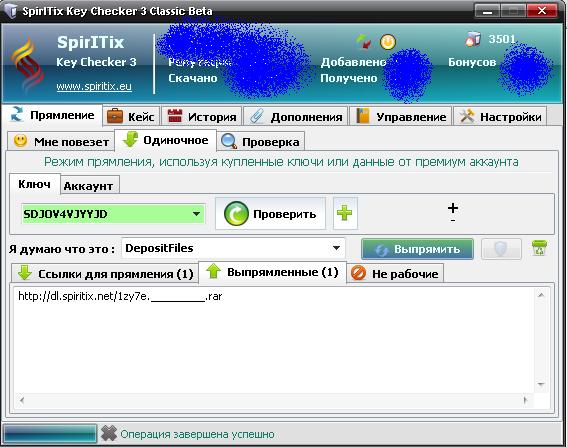
Task: Click the Скачано label
Action: 193,78
